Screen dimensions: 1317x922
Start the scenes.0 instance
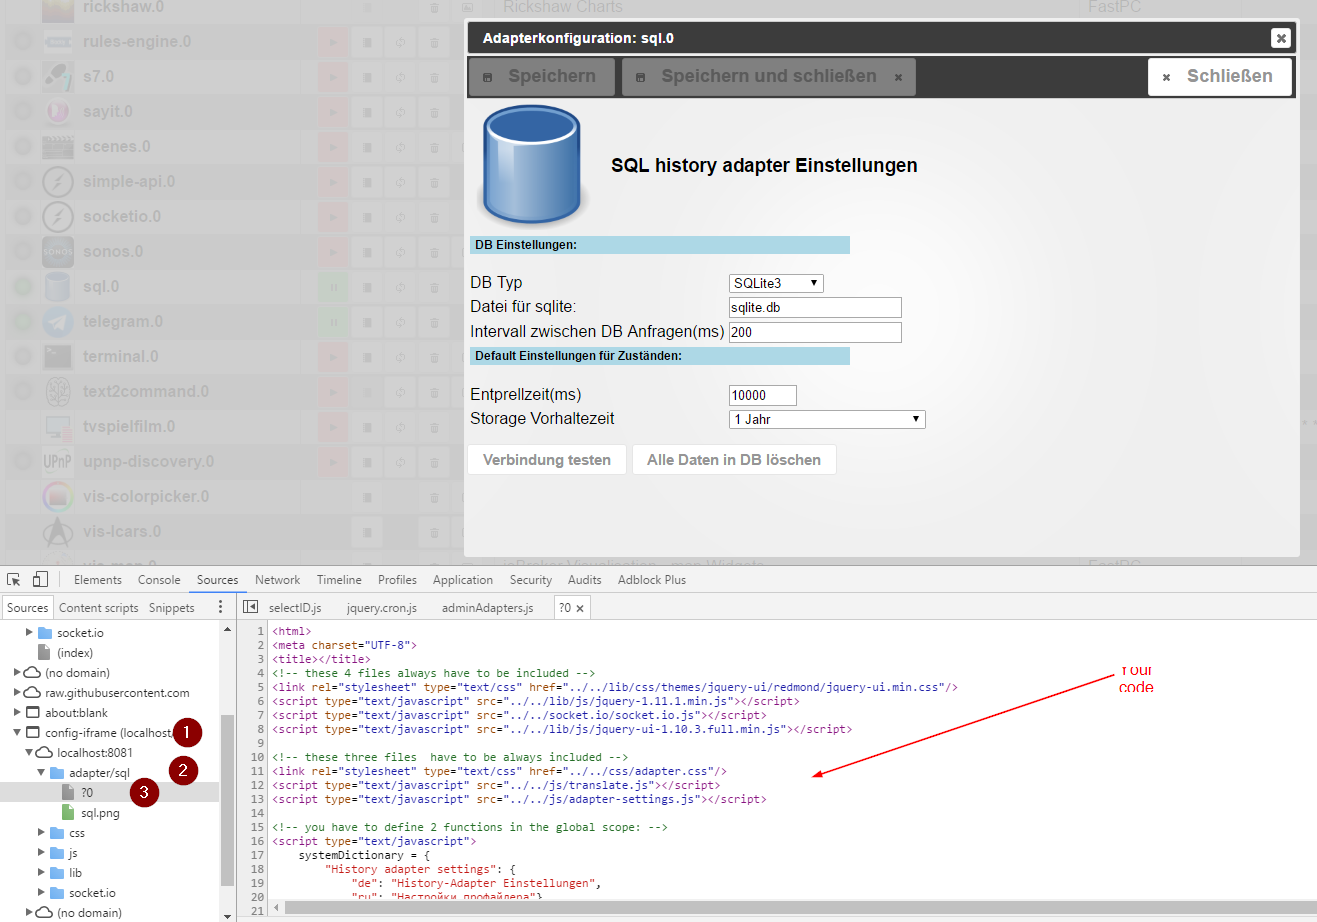coord(333,147)
